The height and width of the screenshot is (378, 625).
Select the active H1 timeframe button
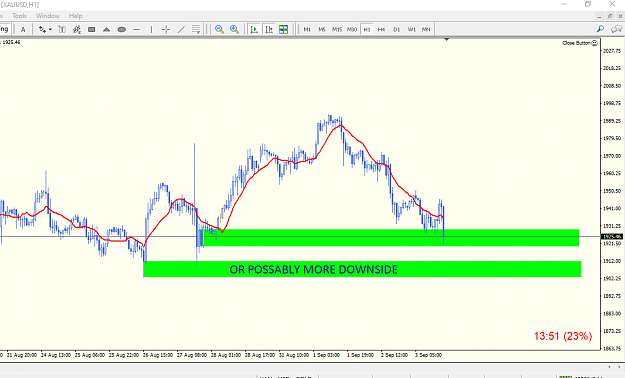pos(367,30)
